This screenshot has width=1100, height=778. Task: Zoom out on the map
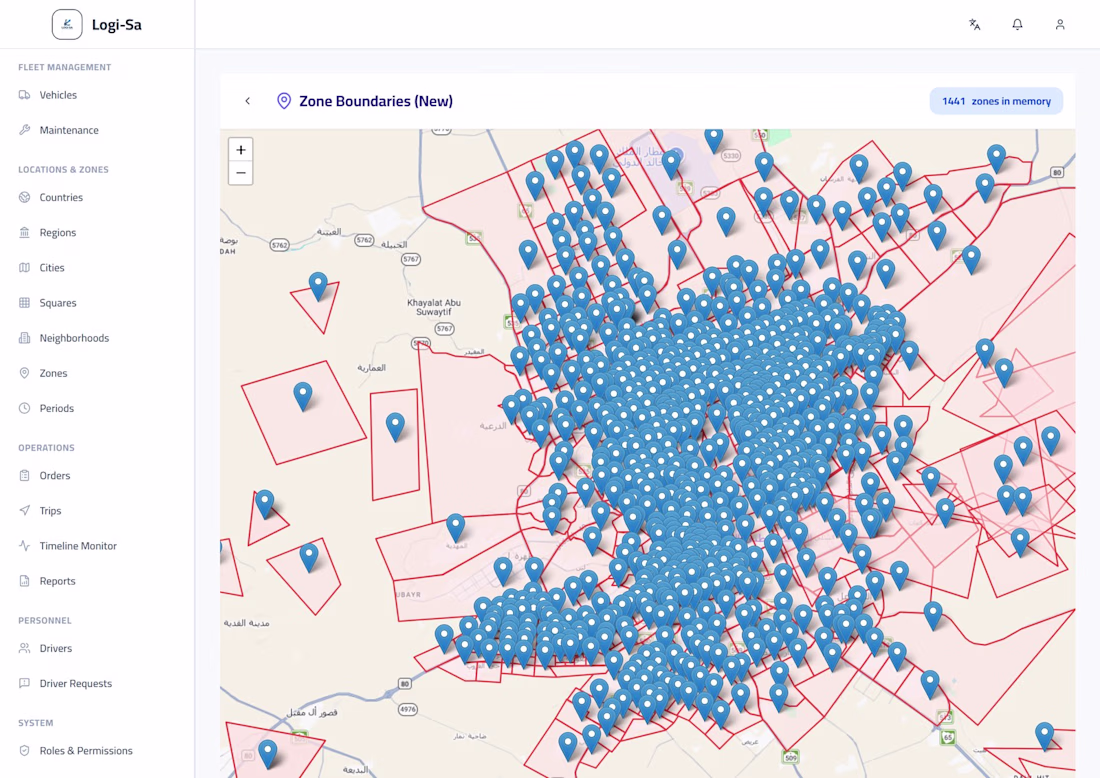click(x=241, y=173)
